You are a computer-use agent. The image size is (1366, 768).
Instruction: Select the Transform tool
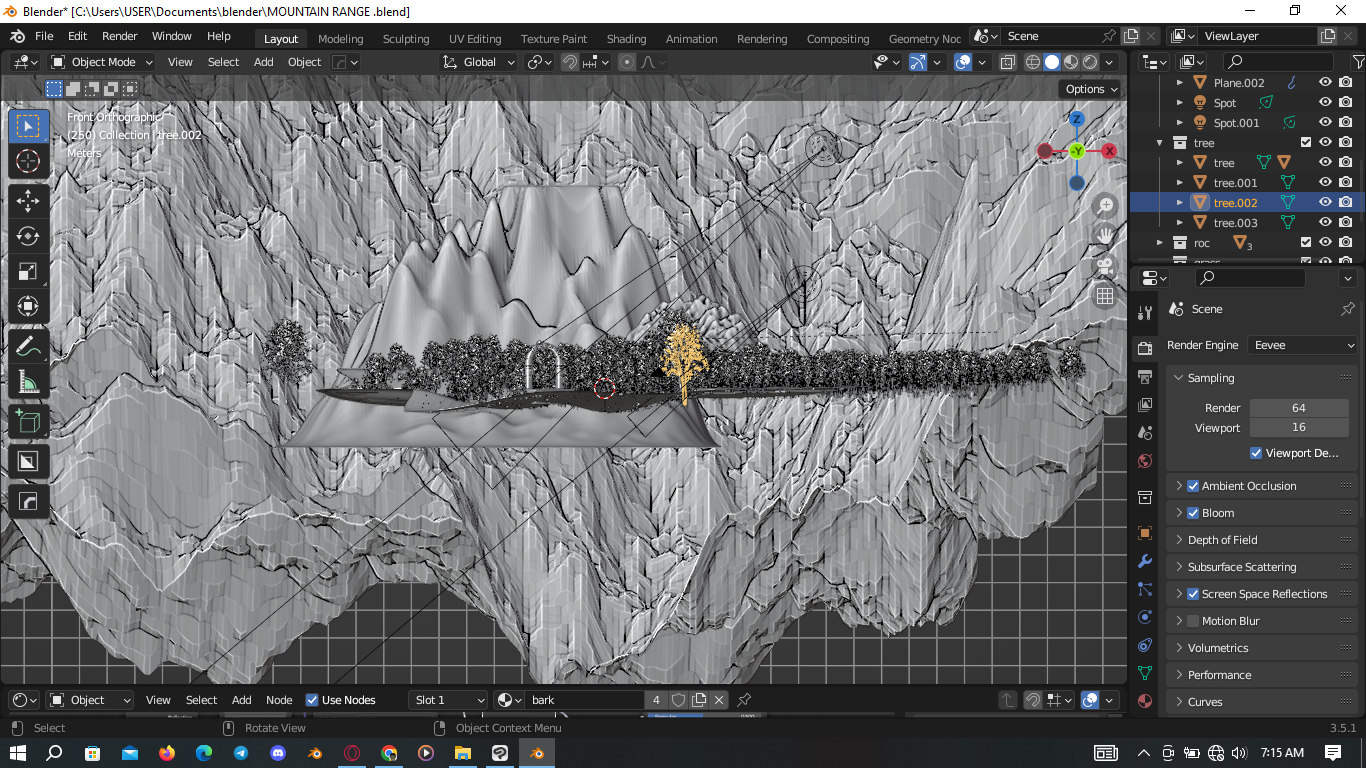tap(28, 306)
